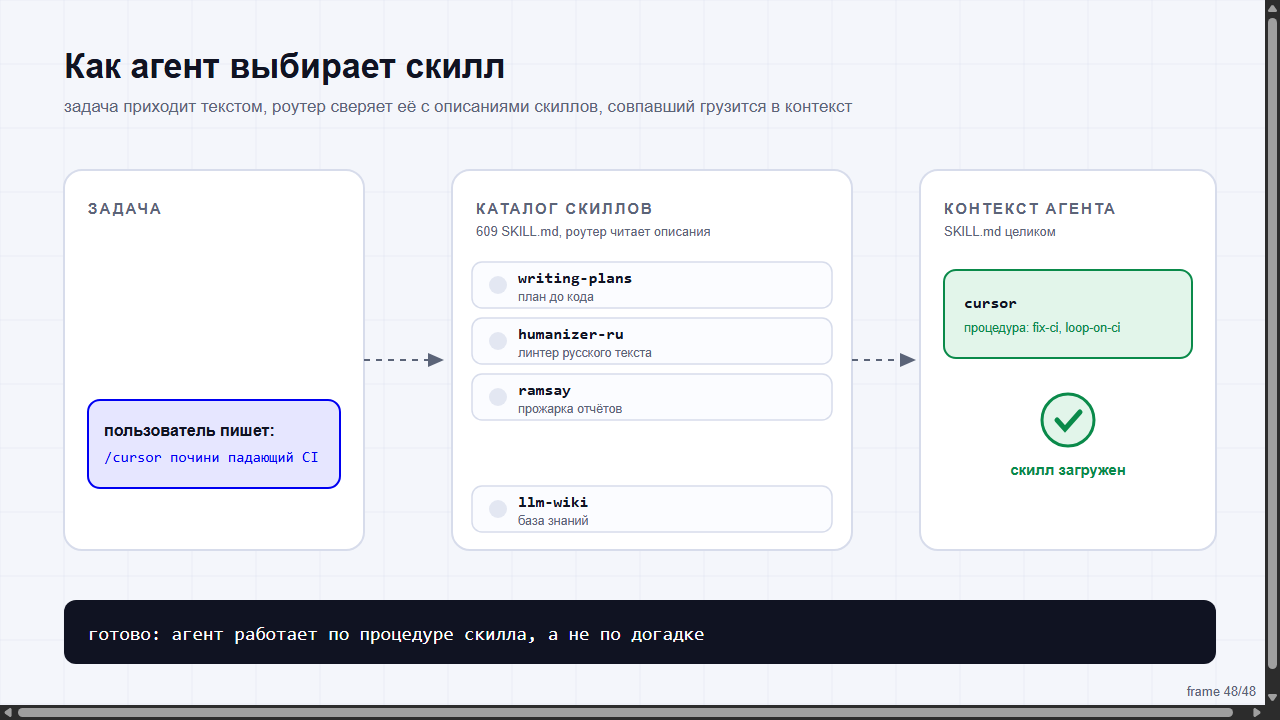Click the 'база знаний' description
The height and width of the screenshot is (720, 1280).
pyautogui.click(x=553, y=521)
